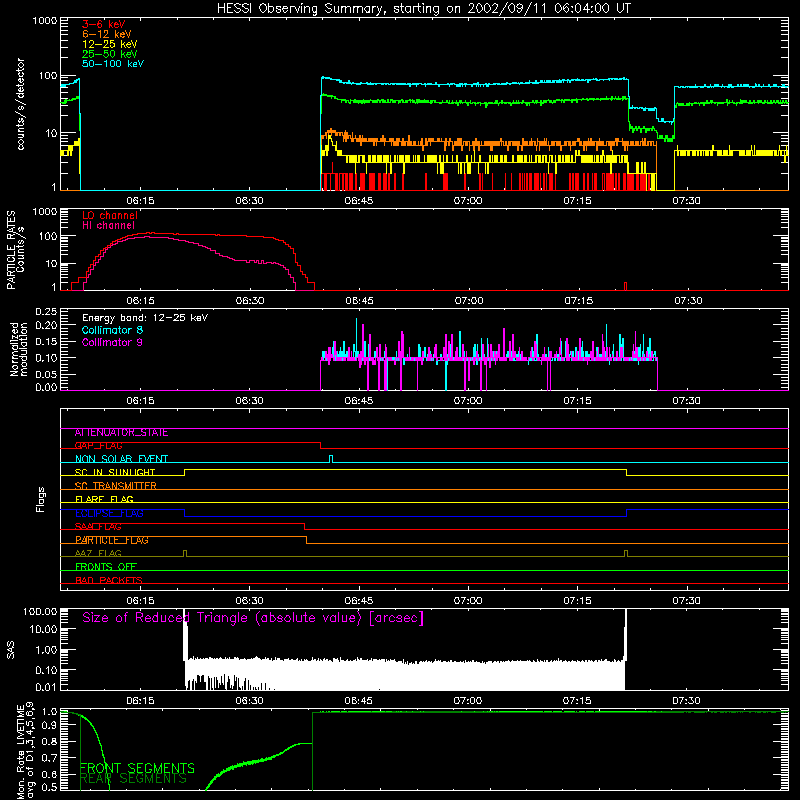
Task: Click the BAD_PACKETS flag label
Action: 109,581
